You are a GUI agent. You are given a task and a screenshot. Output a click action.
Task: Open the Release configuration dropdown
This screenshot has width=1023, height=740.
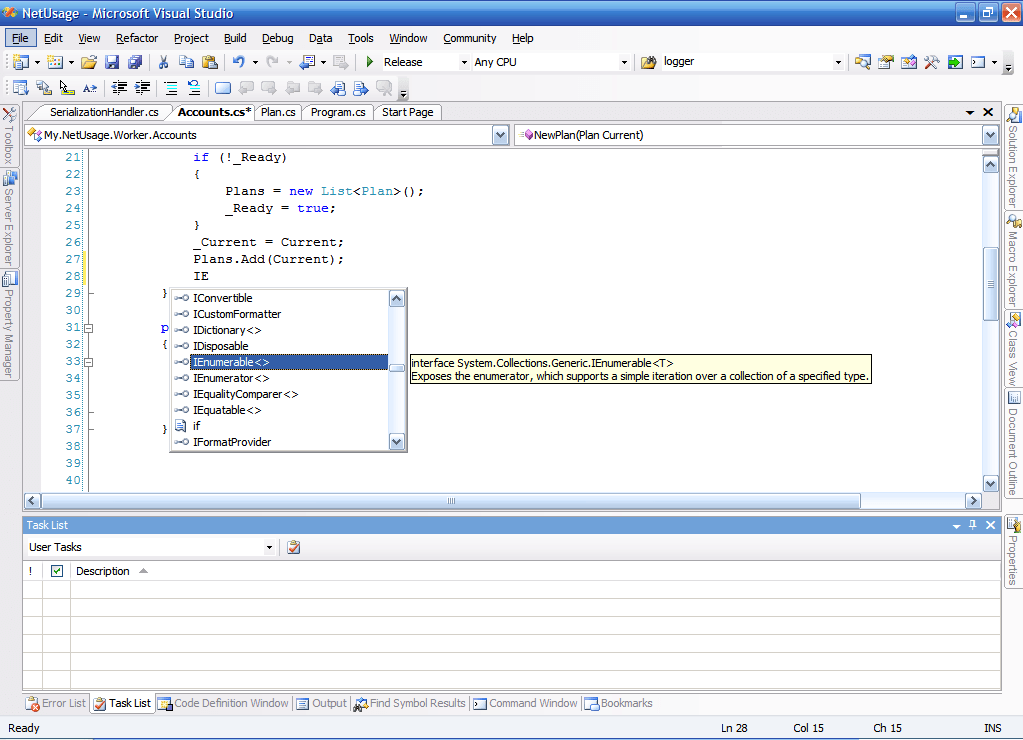point(464,62)
